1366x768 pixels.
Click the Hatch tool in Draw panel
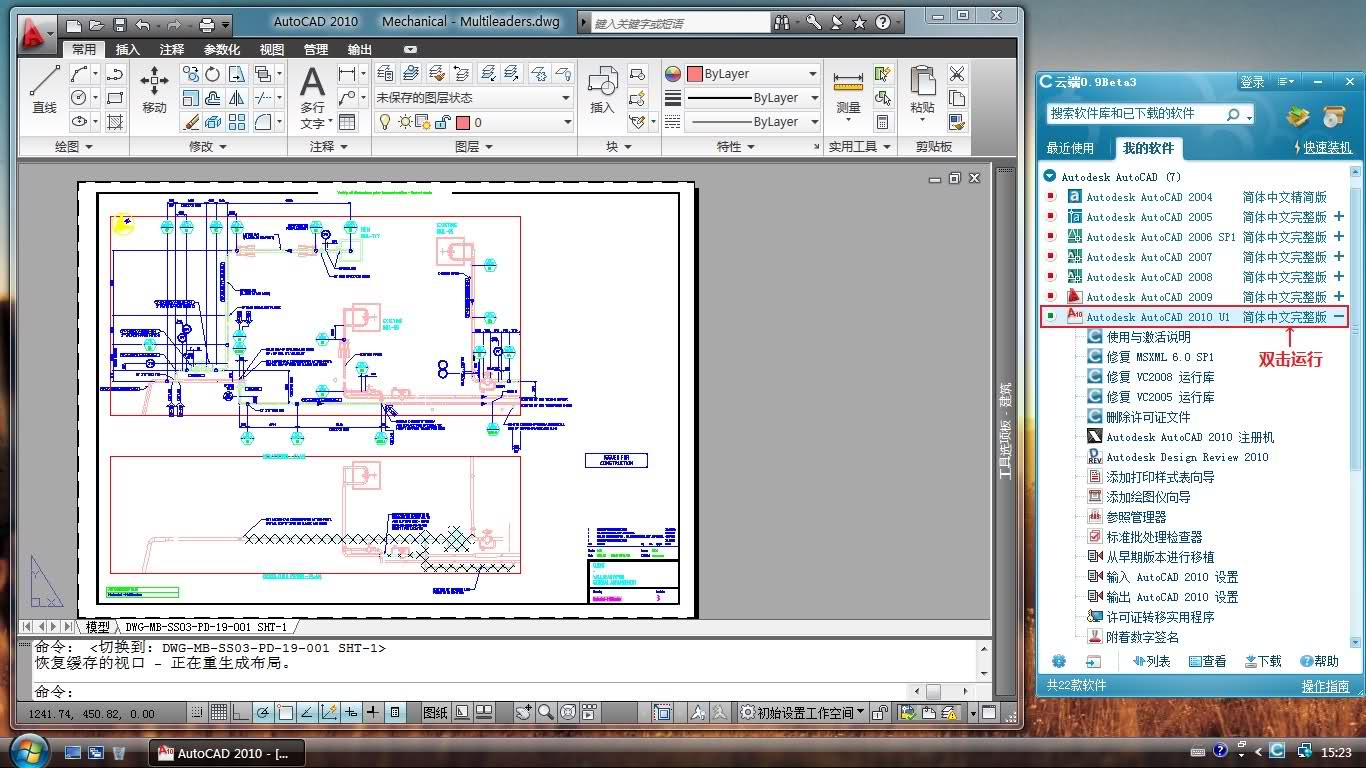coord(115,122)
